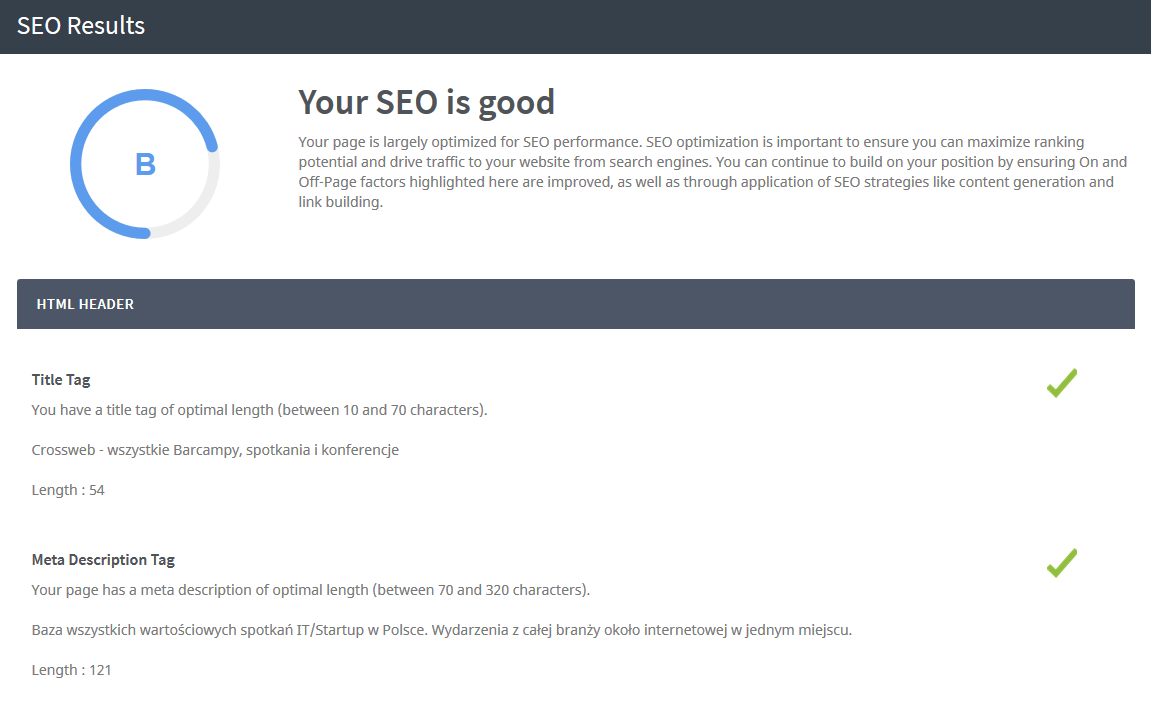This screenshot has height=710, width=1151.
Task: Select the SEO Results header title
Action: 81,26
